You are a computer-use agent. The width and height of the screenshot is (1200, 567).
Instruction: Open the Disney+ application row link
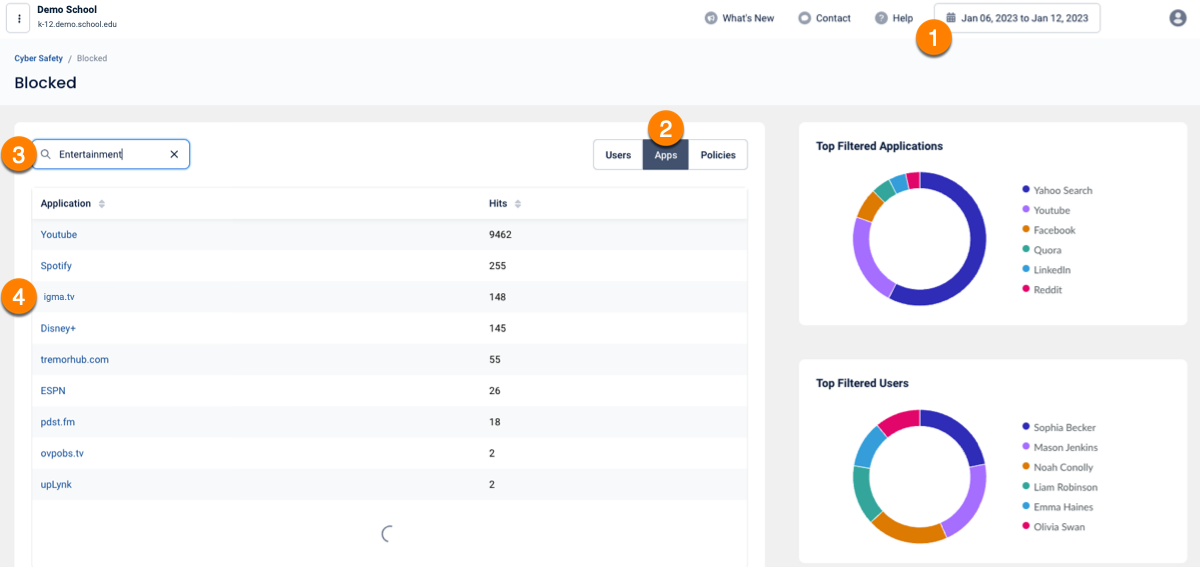[x=58, y=328]
